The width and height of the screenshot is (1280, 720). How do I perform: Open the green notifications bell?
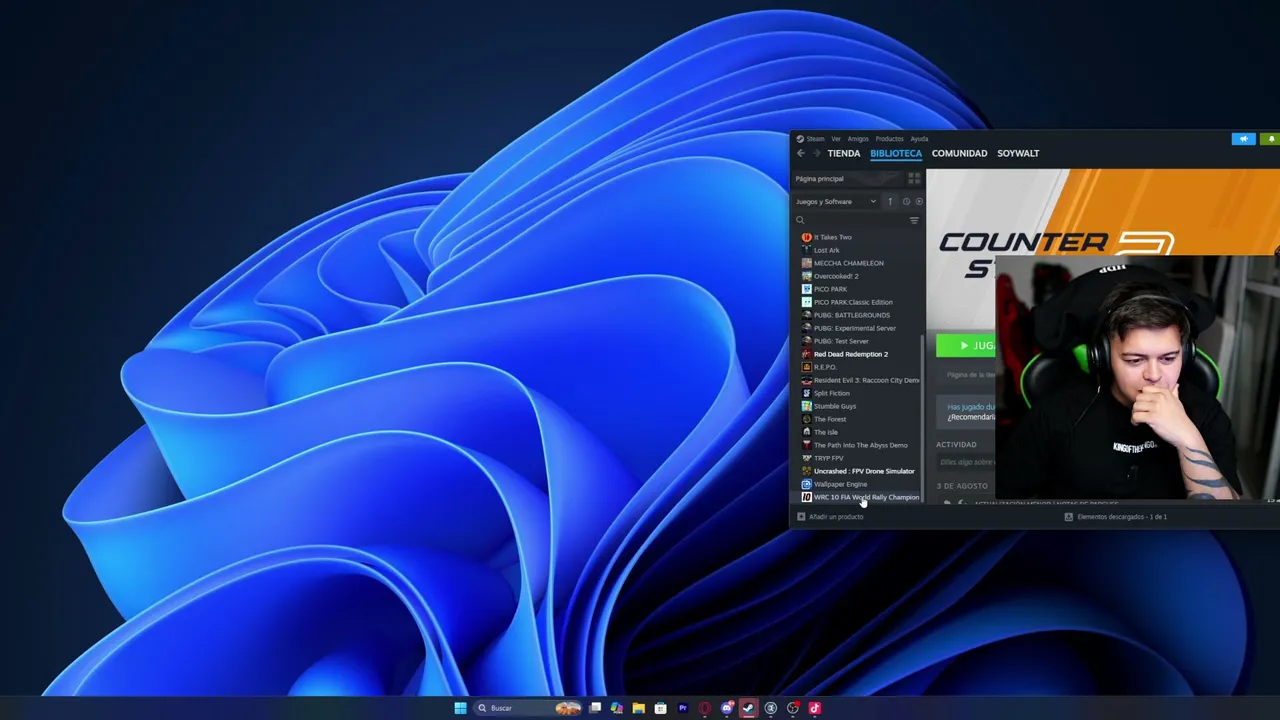[1270, 139]
